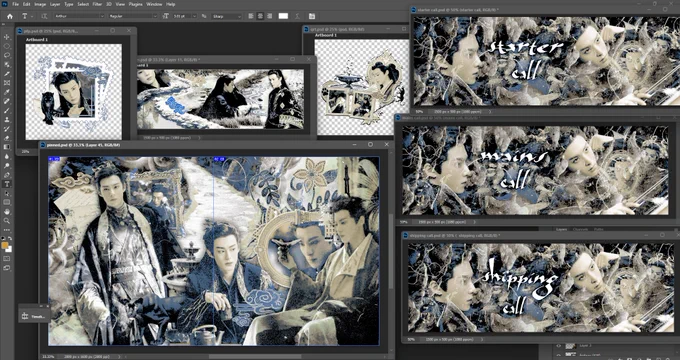Select the Clone Stamp tool
This screenshot has height=360, width=680.
[7, 120]
